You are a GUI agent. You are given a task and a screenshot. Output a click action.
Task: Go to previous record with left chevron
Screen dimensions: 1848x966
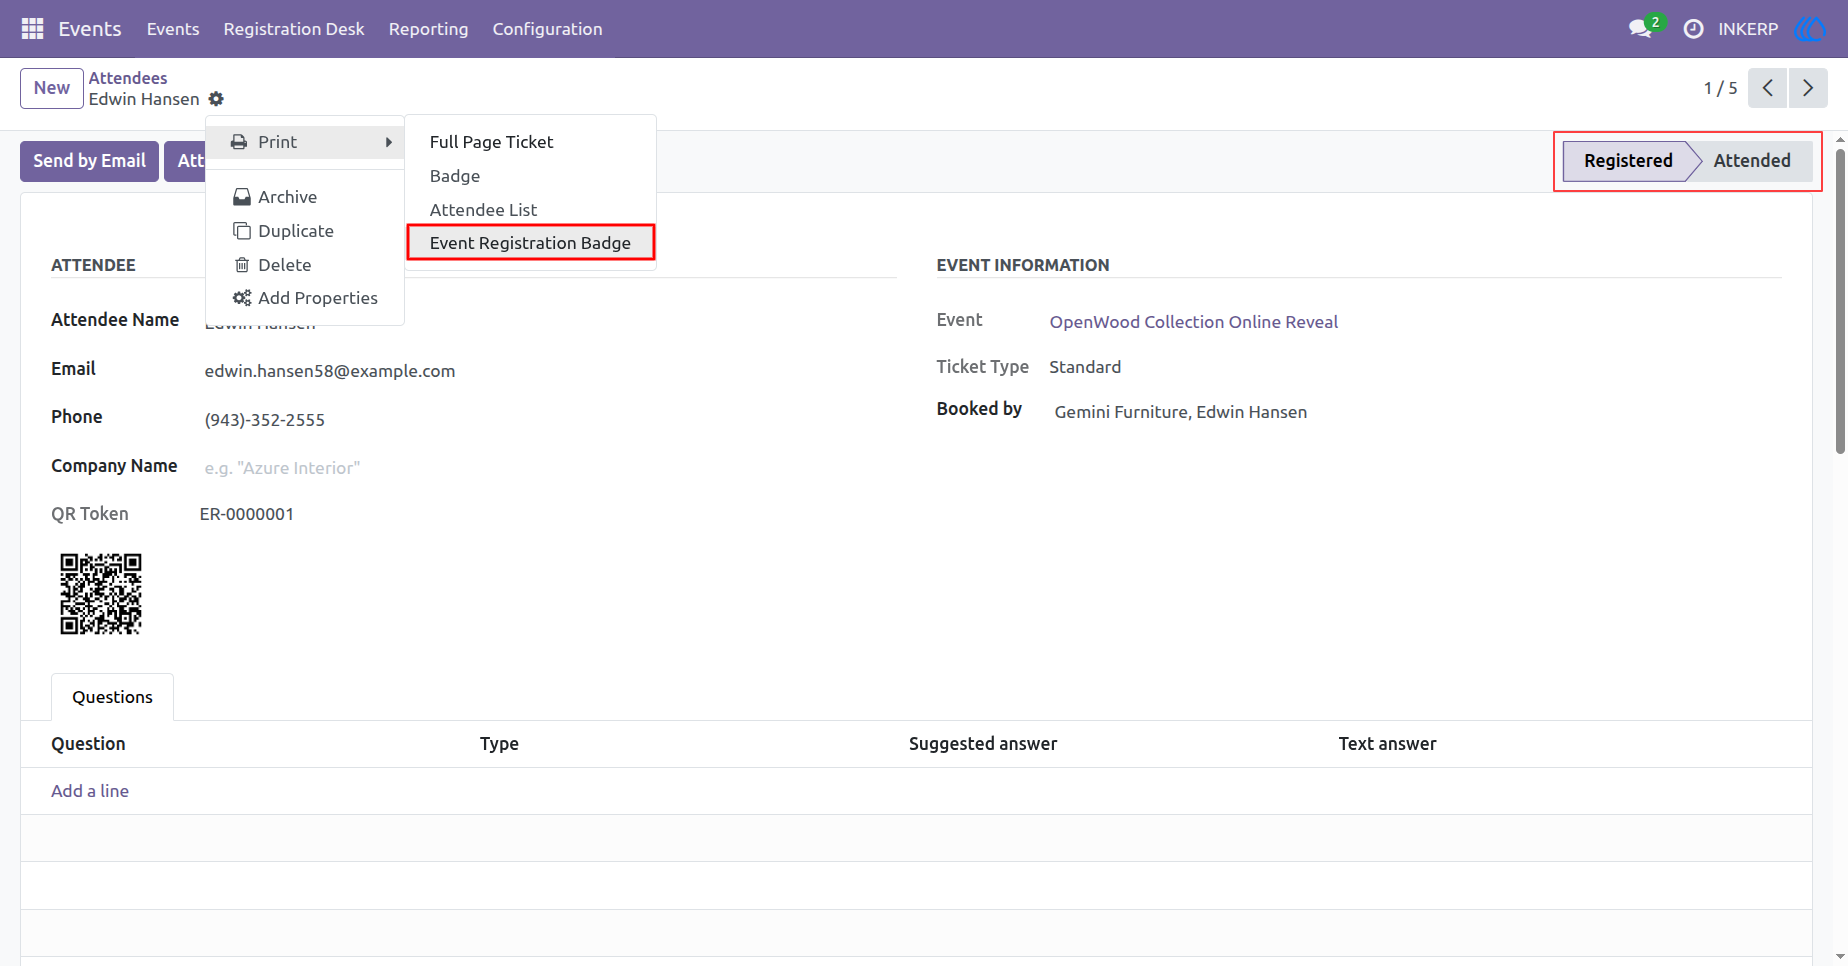(x=1768, y=88)
